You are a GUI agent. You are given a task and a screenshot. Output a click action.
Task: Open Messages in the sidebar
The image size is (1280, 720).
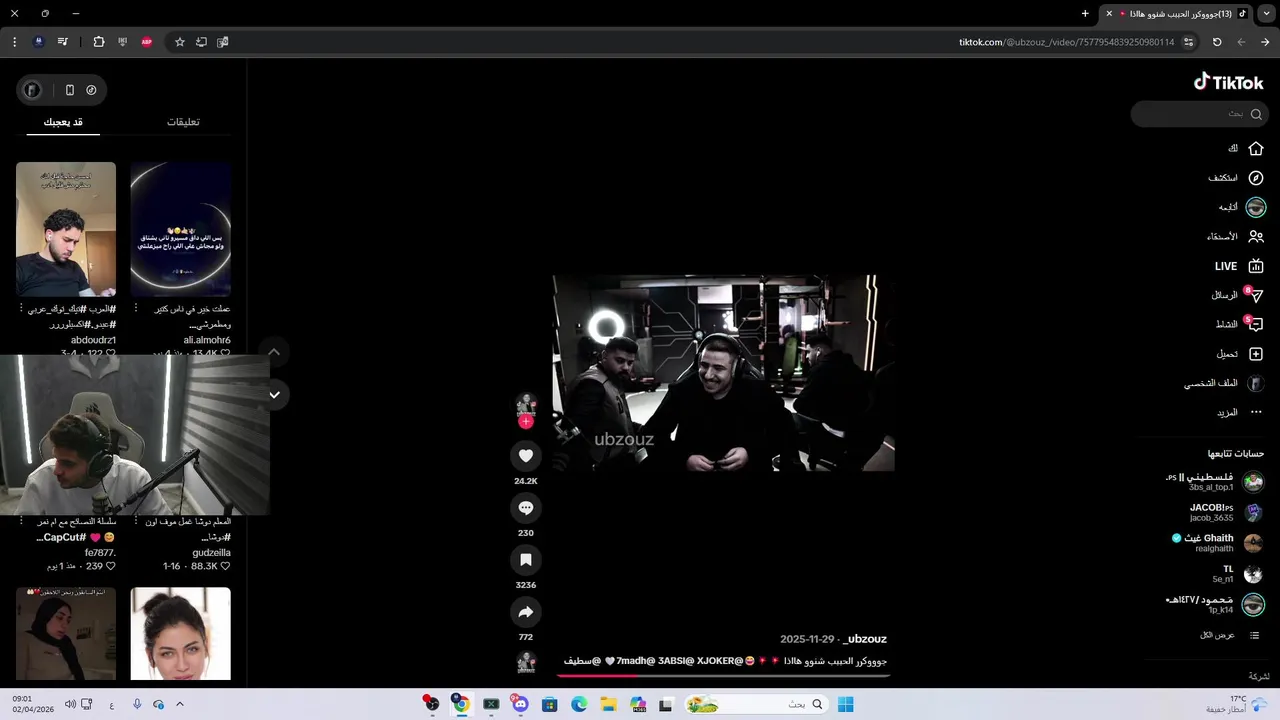(1240, 295)
